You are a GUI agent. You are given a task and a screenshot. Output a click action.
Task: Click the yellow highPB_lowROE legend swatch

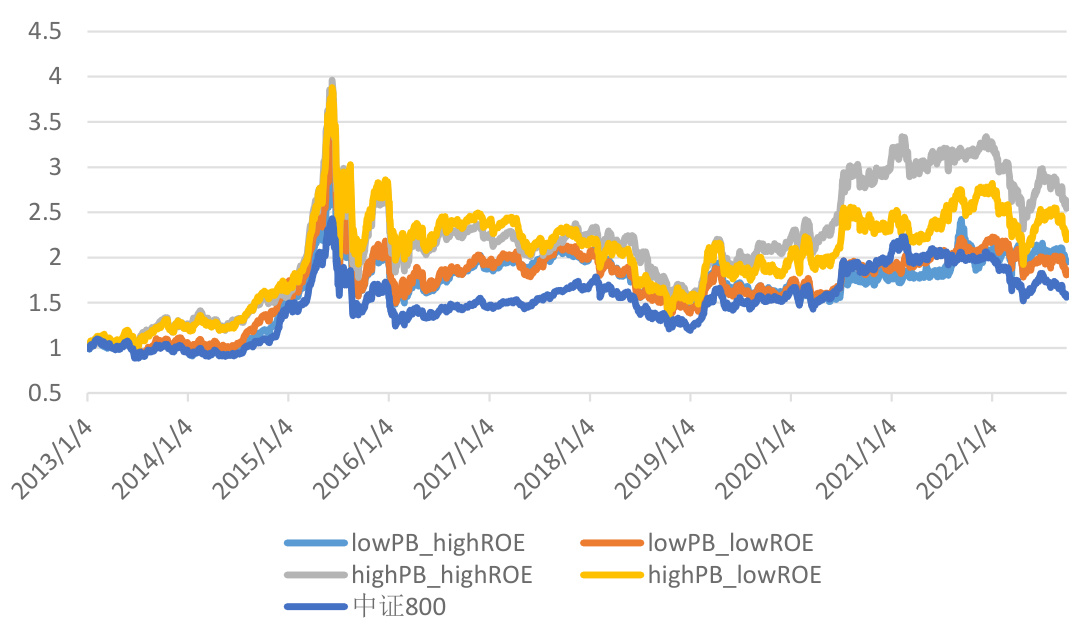click(x=611, y=575)
